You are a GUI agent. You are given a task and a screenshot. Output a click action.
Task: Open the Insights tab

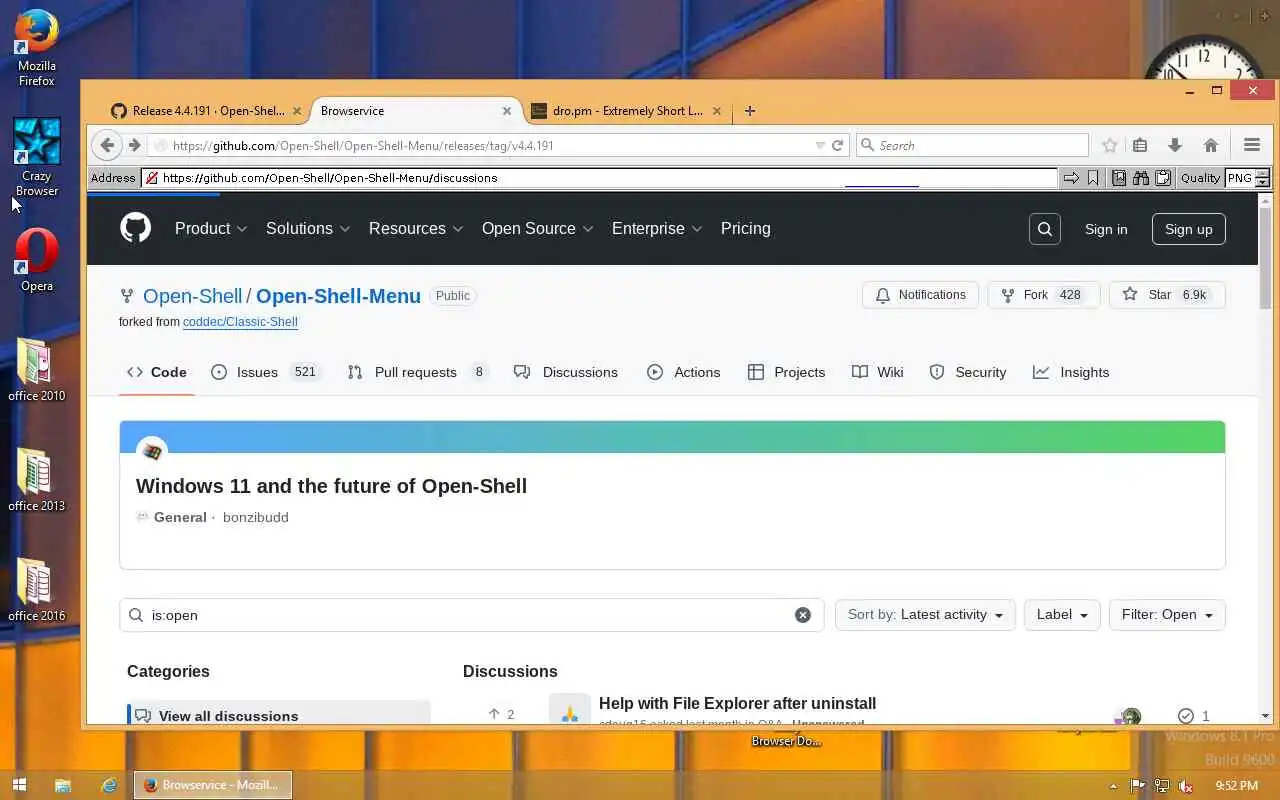pyautogui.click(x=1071, y=372)
